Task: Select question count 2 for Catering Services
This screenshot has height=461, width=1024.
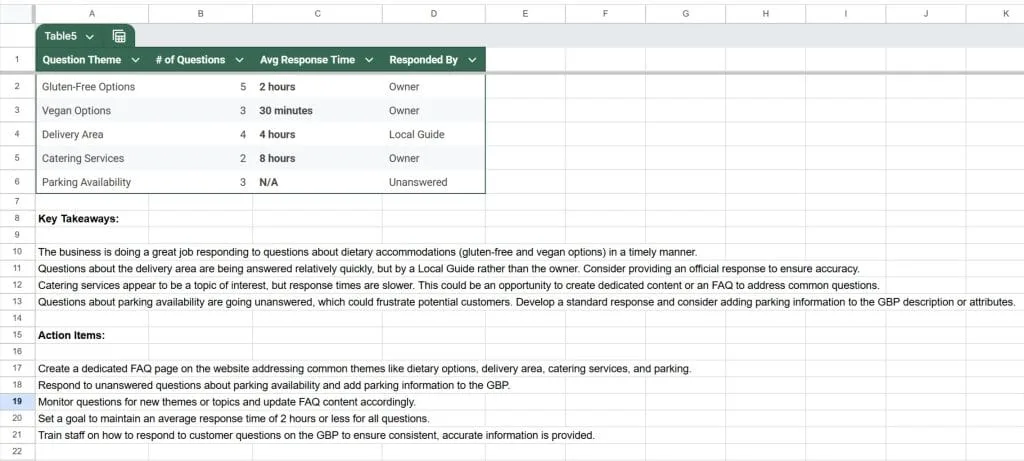Action: (x=200, y=159)
